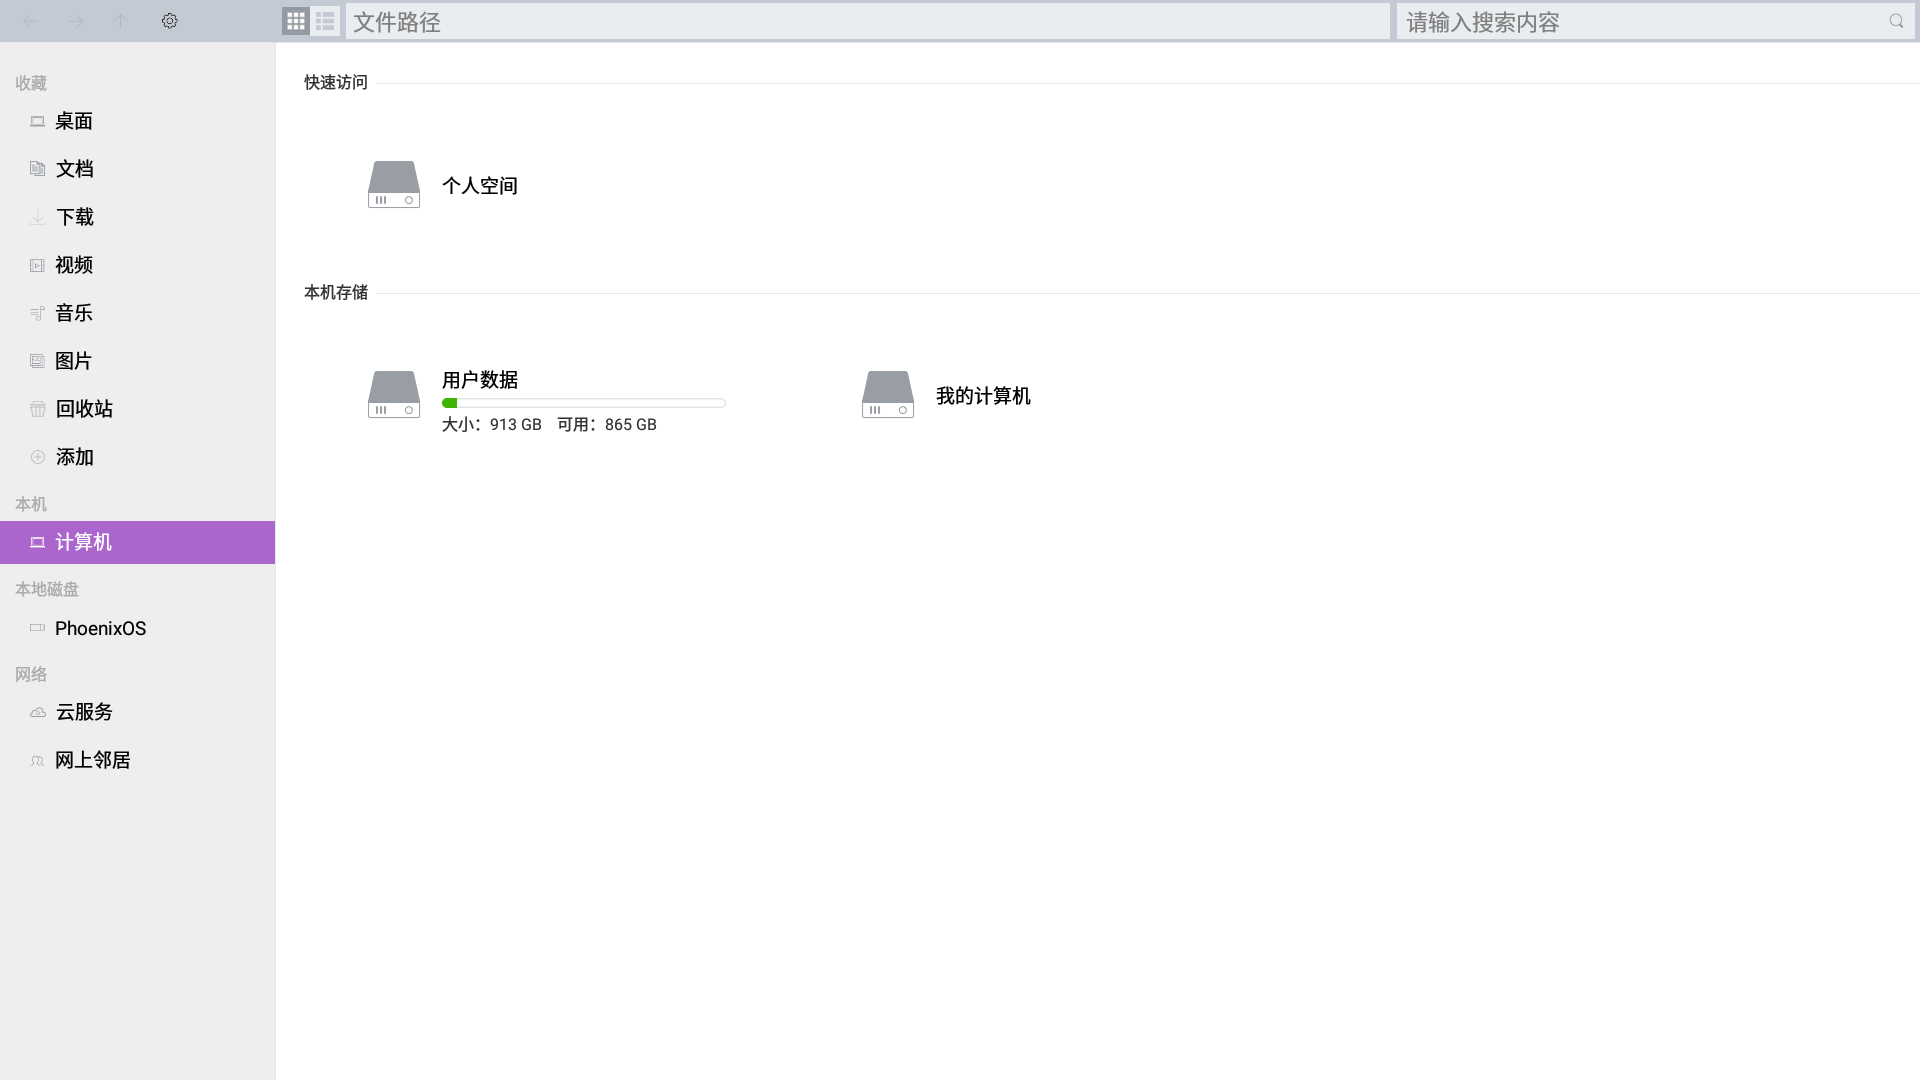Click the 计算机 monitor icon
Image resolution: width=1920 pixels, height=1080 pixels.
tap(37, 542)
